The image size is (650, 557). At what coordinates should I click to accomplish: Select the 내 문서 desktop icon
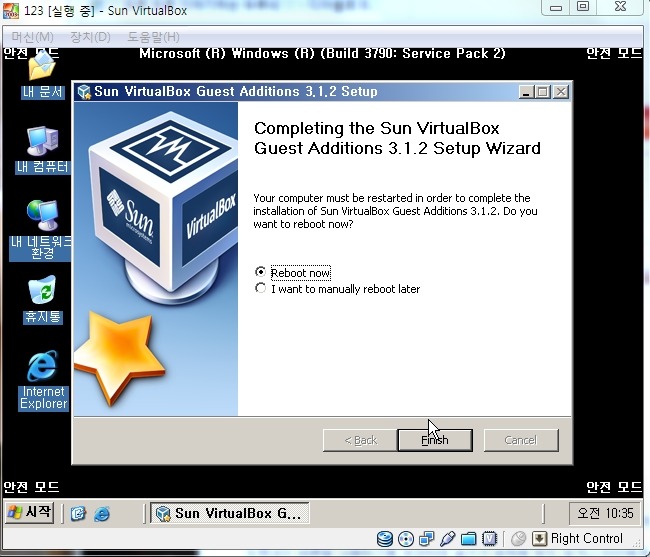point(42,77)
